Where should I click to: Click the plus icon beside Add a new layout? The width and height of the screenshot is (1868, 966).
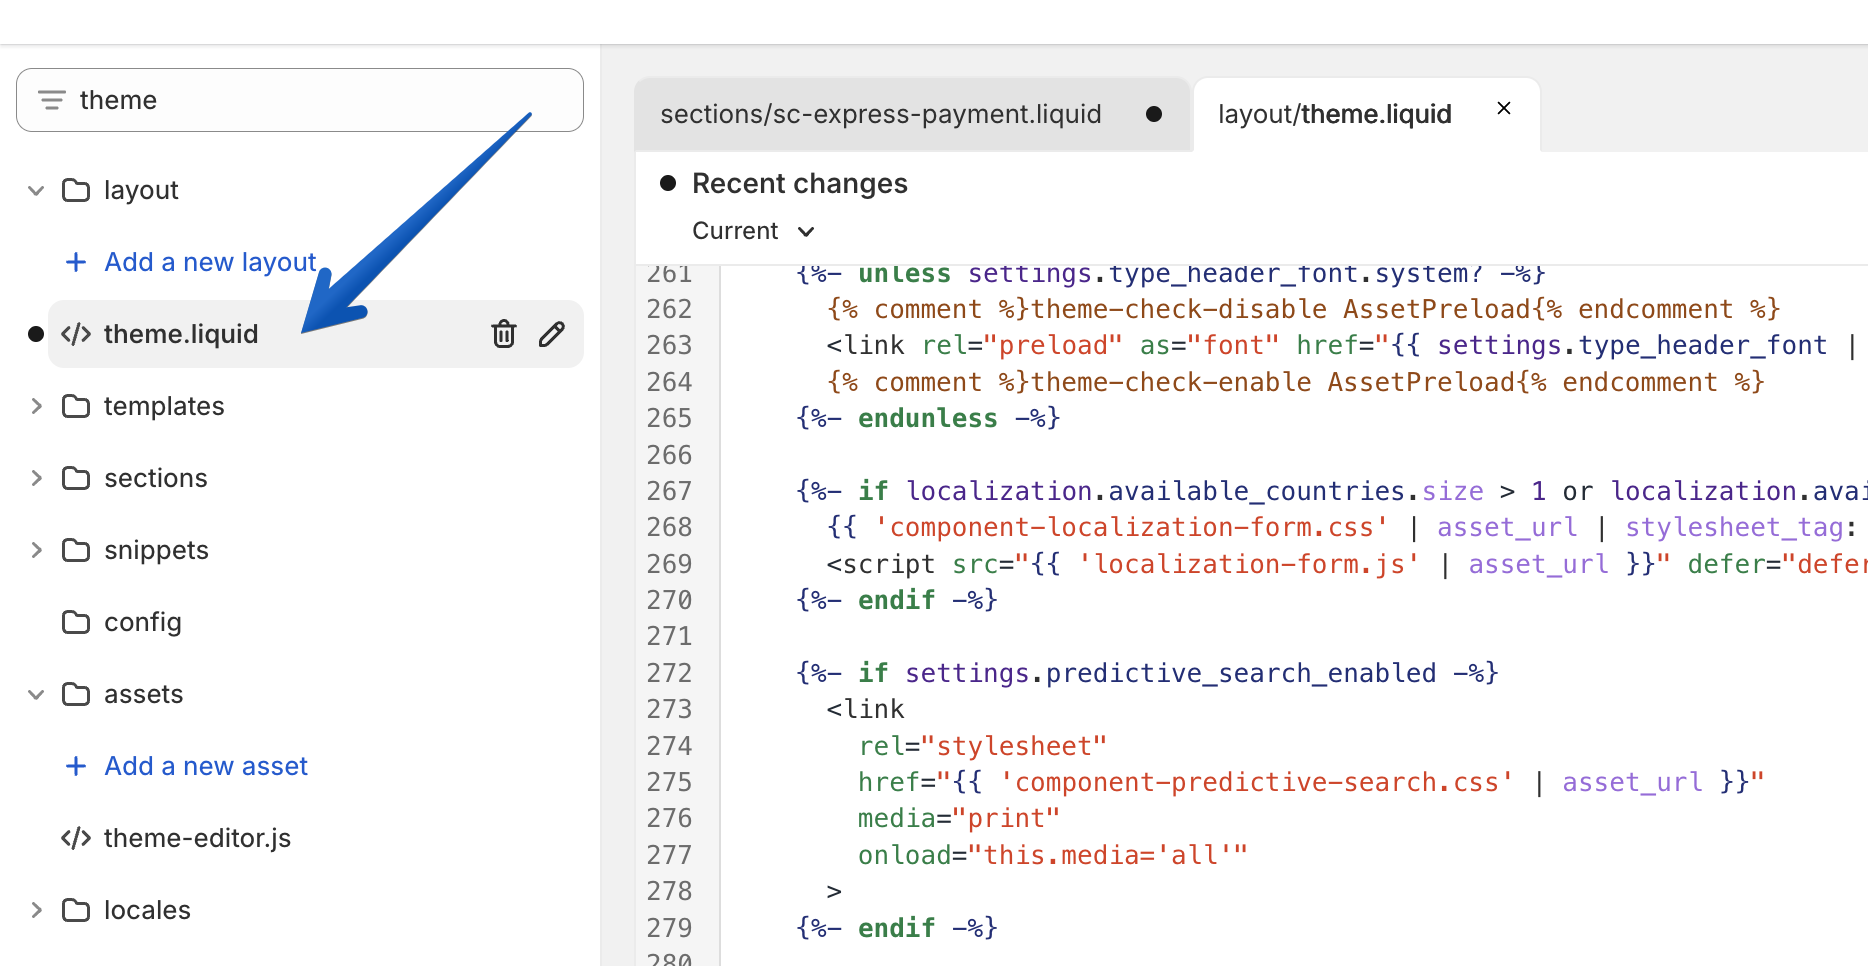(76, 262)
